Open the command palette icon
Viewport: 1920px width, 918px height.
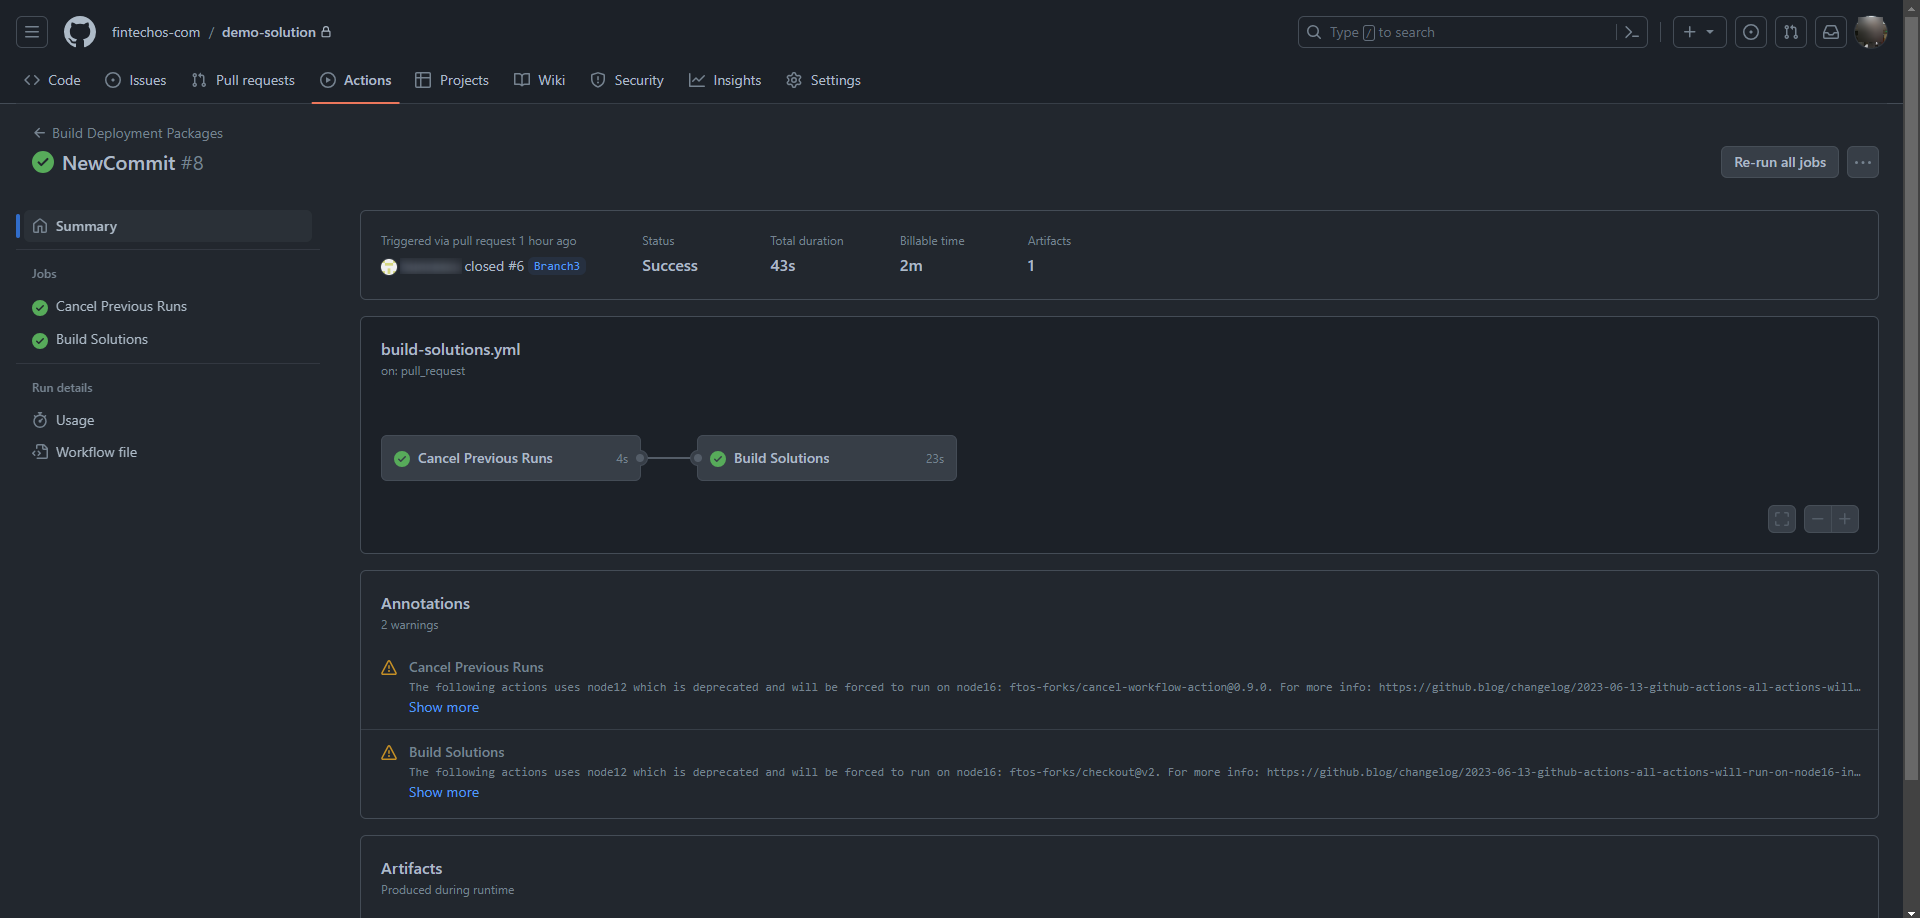pos(1631,32)
